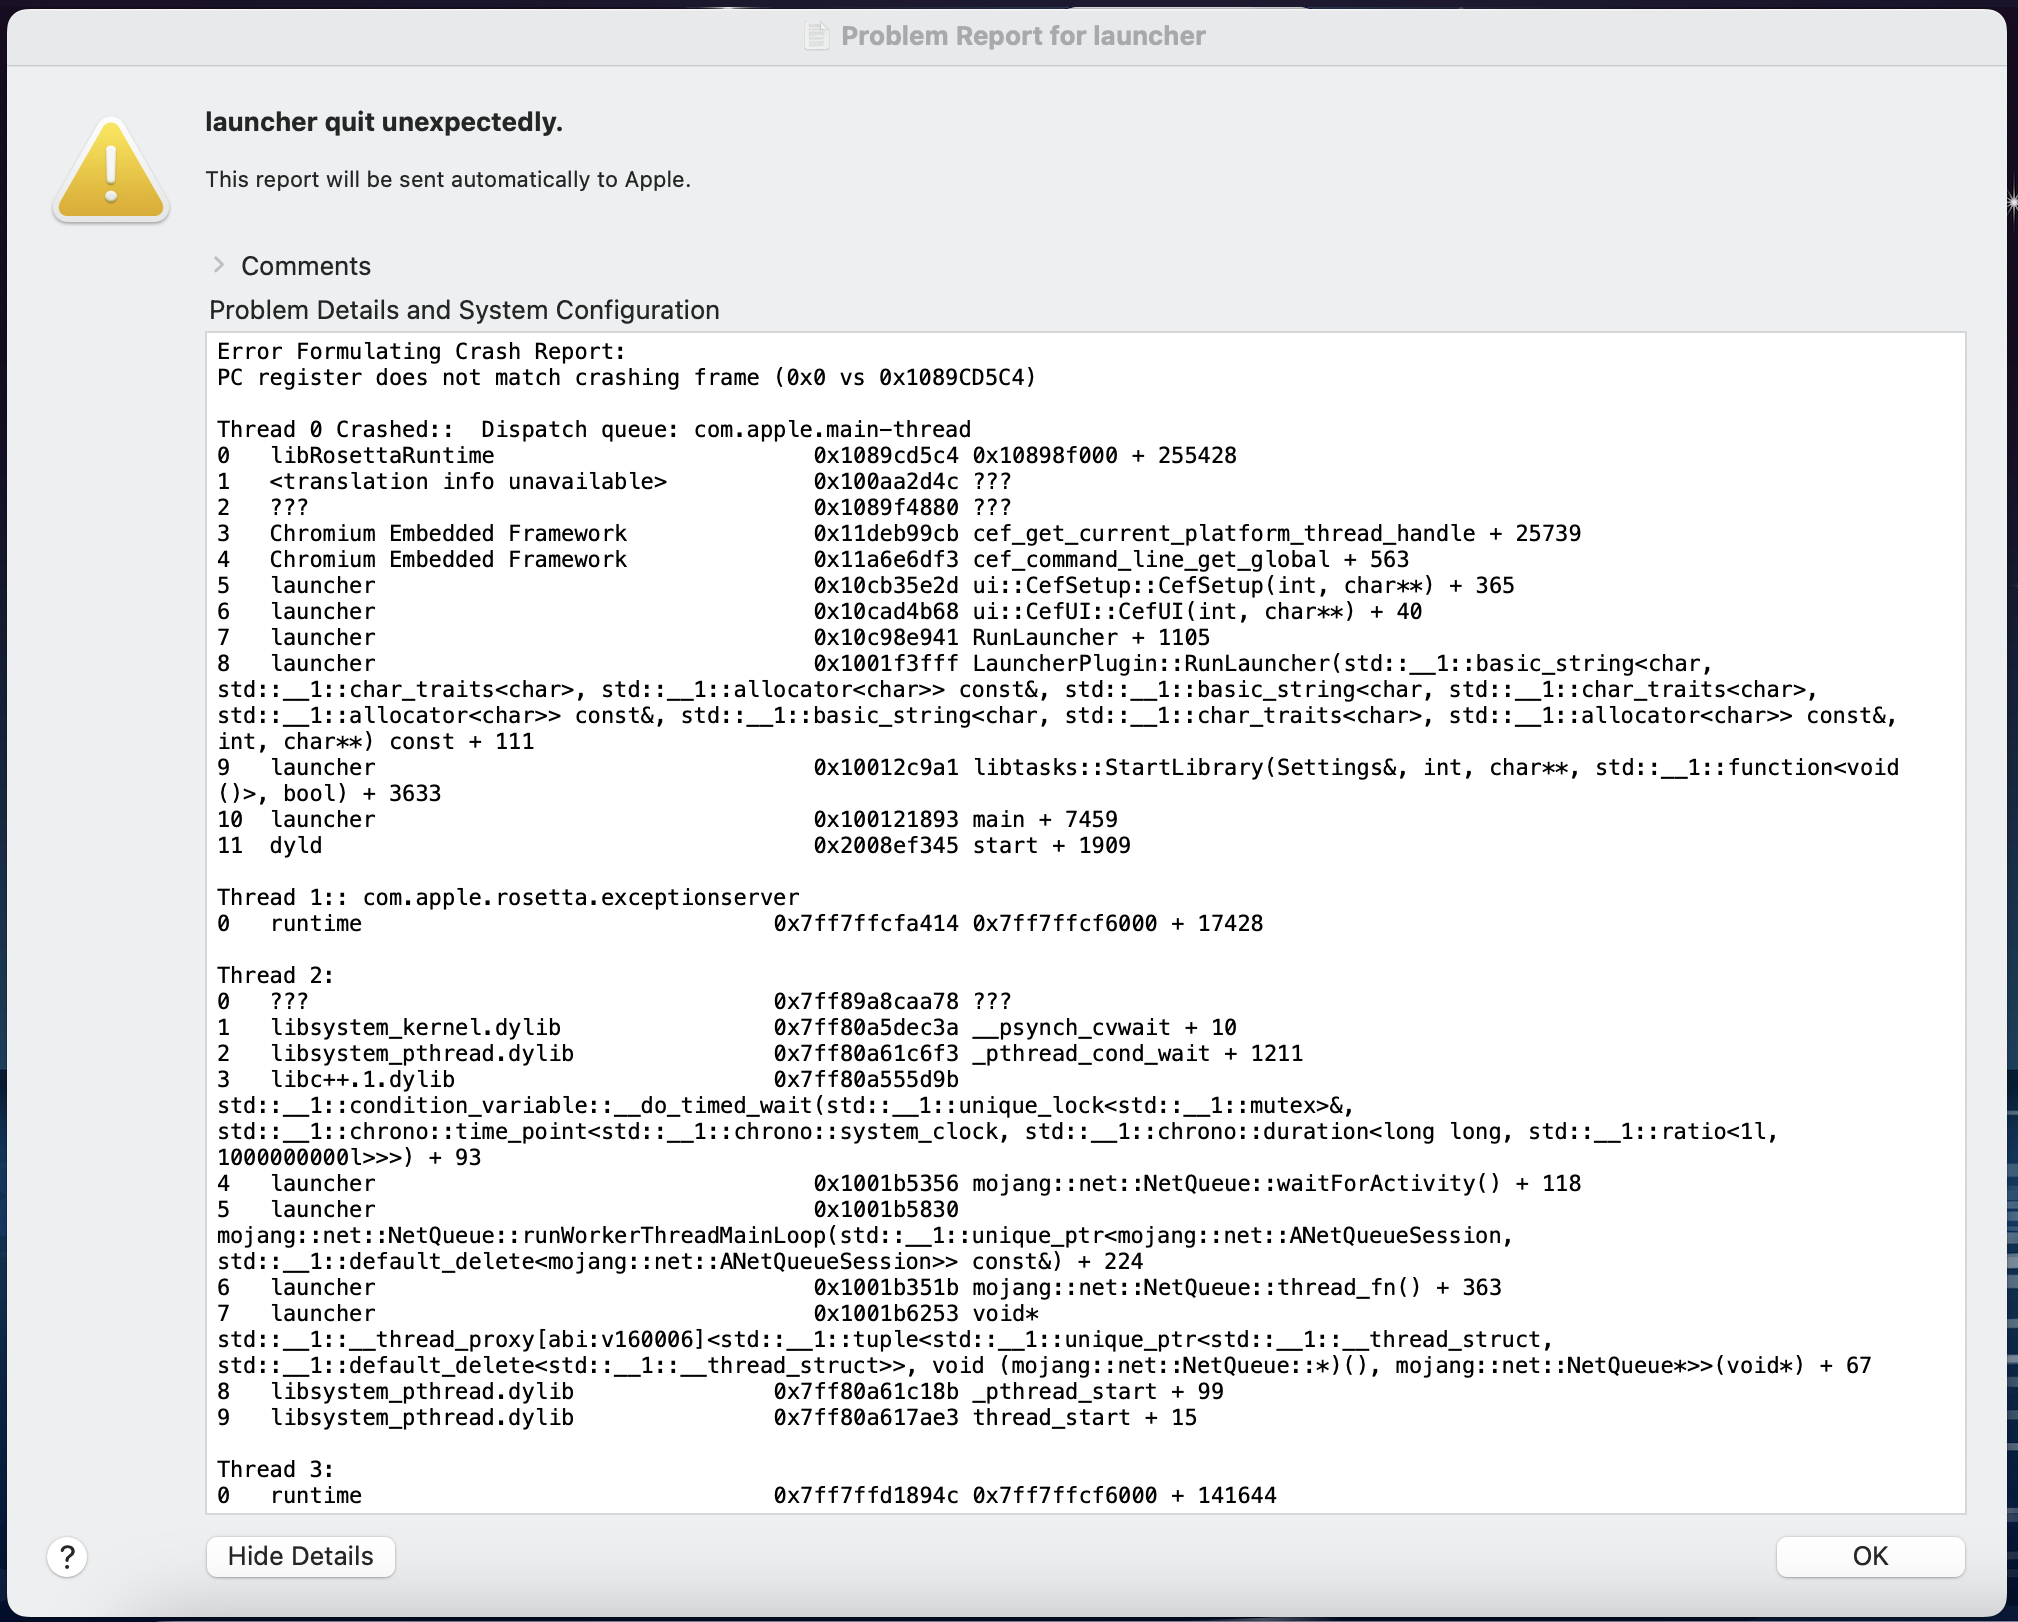This screenshot has height=1622, width=2018.
Task: Click the yellow warning triangle icon
Action: 111,170
